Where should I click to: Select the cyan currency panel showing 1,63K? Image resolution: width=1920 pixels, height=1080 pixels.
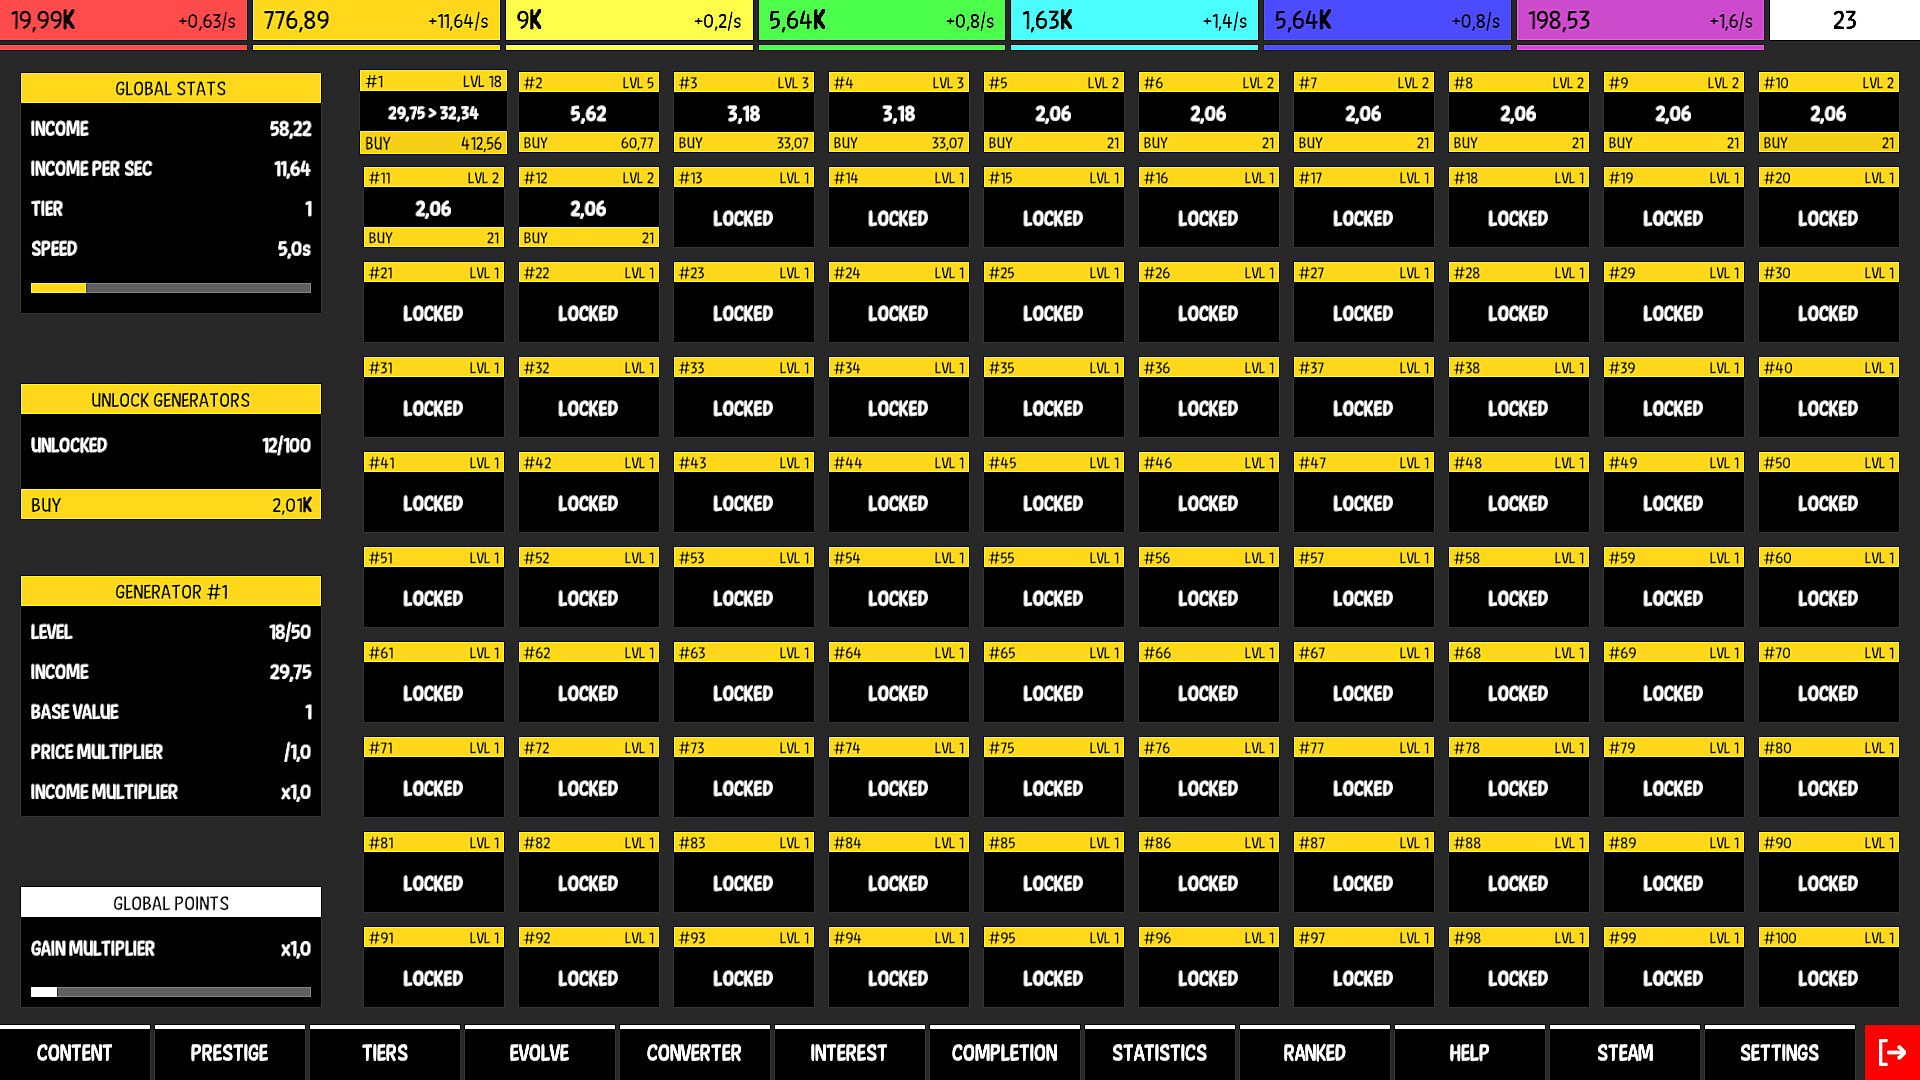(x=1134, y=21)
